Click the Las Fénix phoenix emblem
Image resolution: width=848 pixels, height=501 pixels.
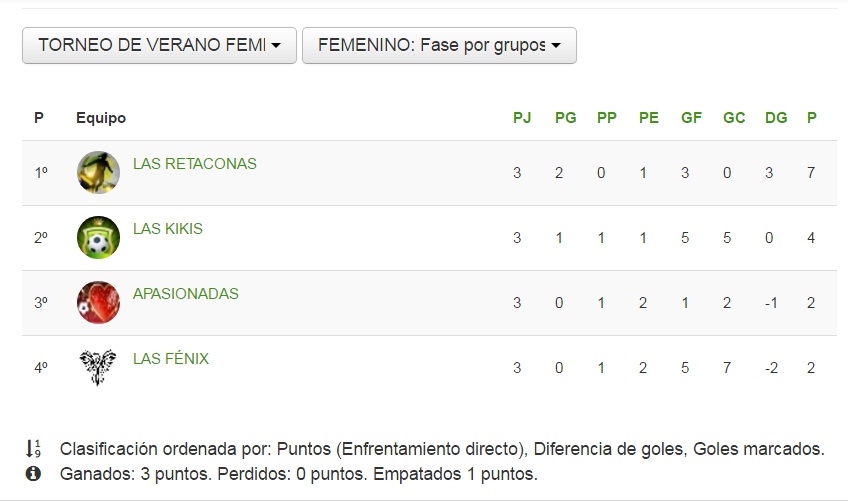(x=98, y=367)
